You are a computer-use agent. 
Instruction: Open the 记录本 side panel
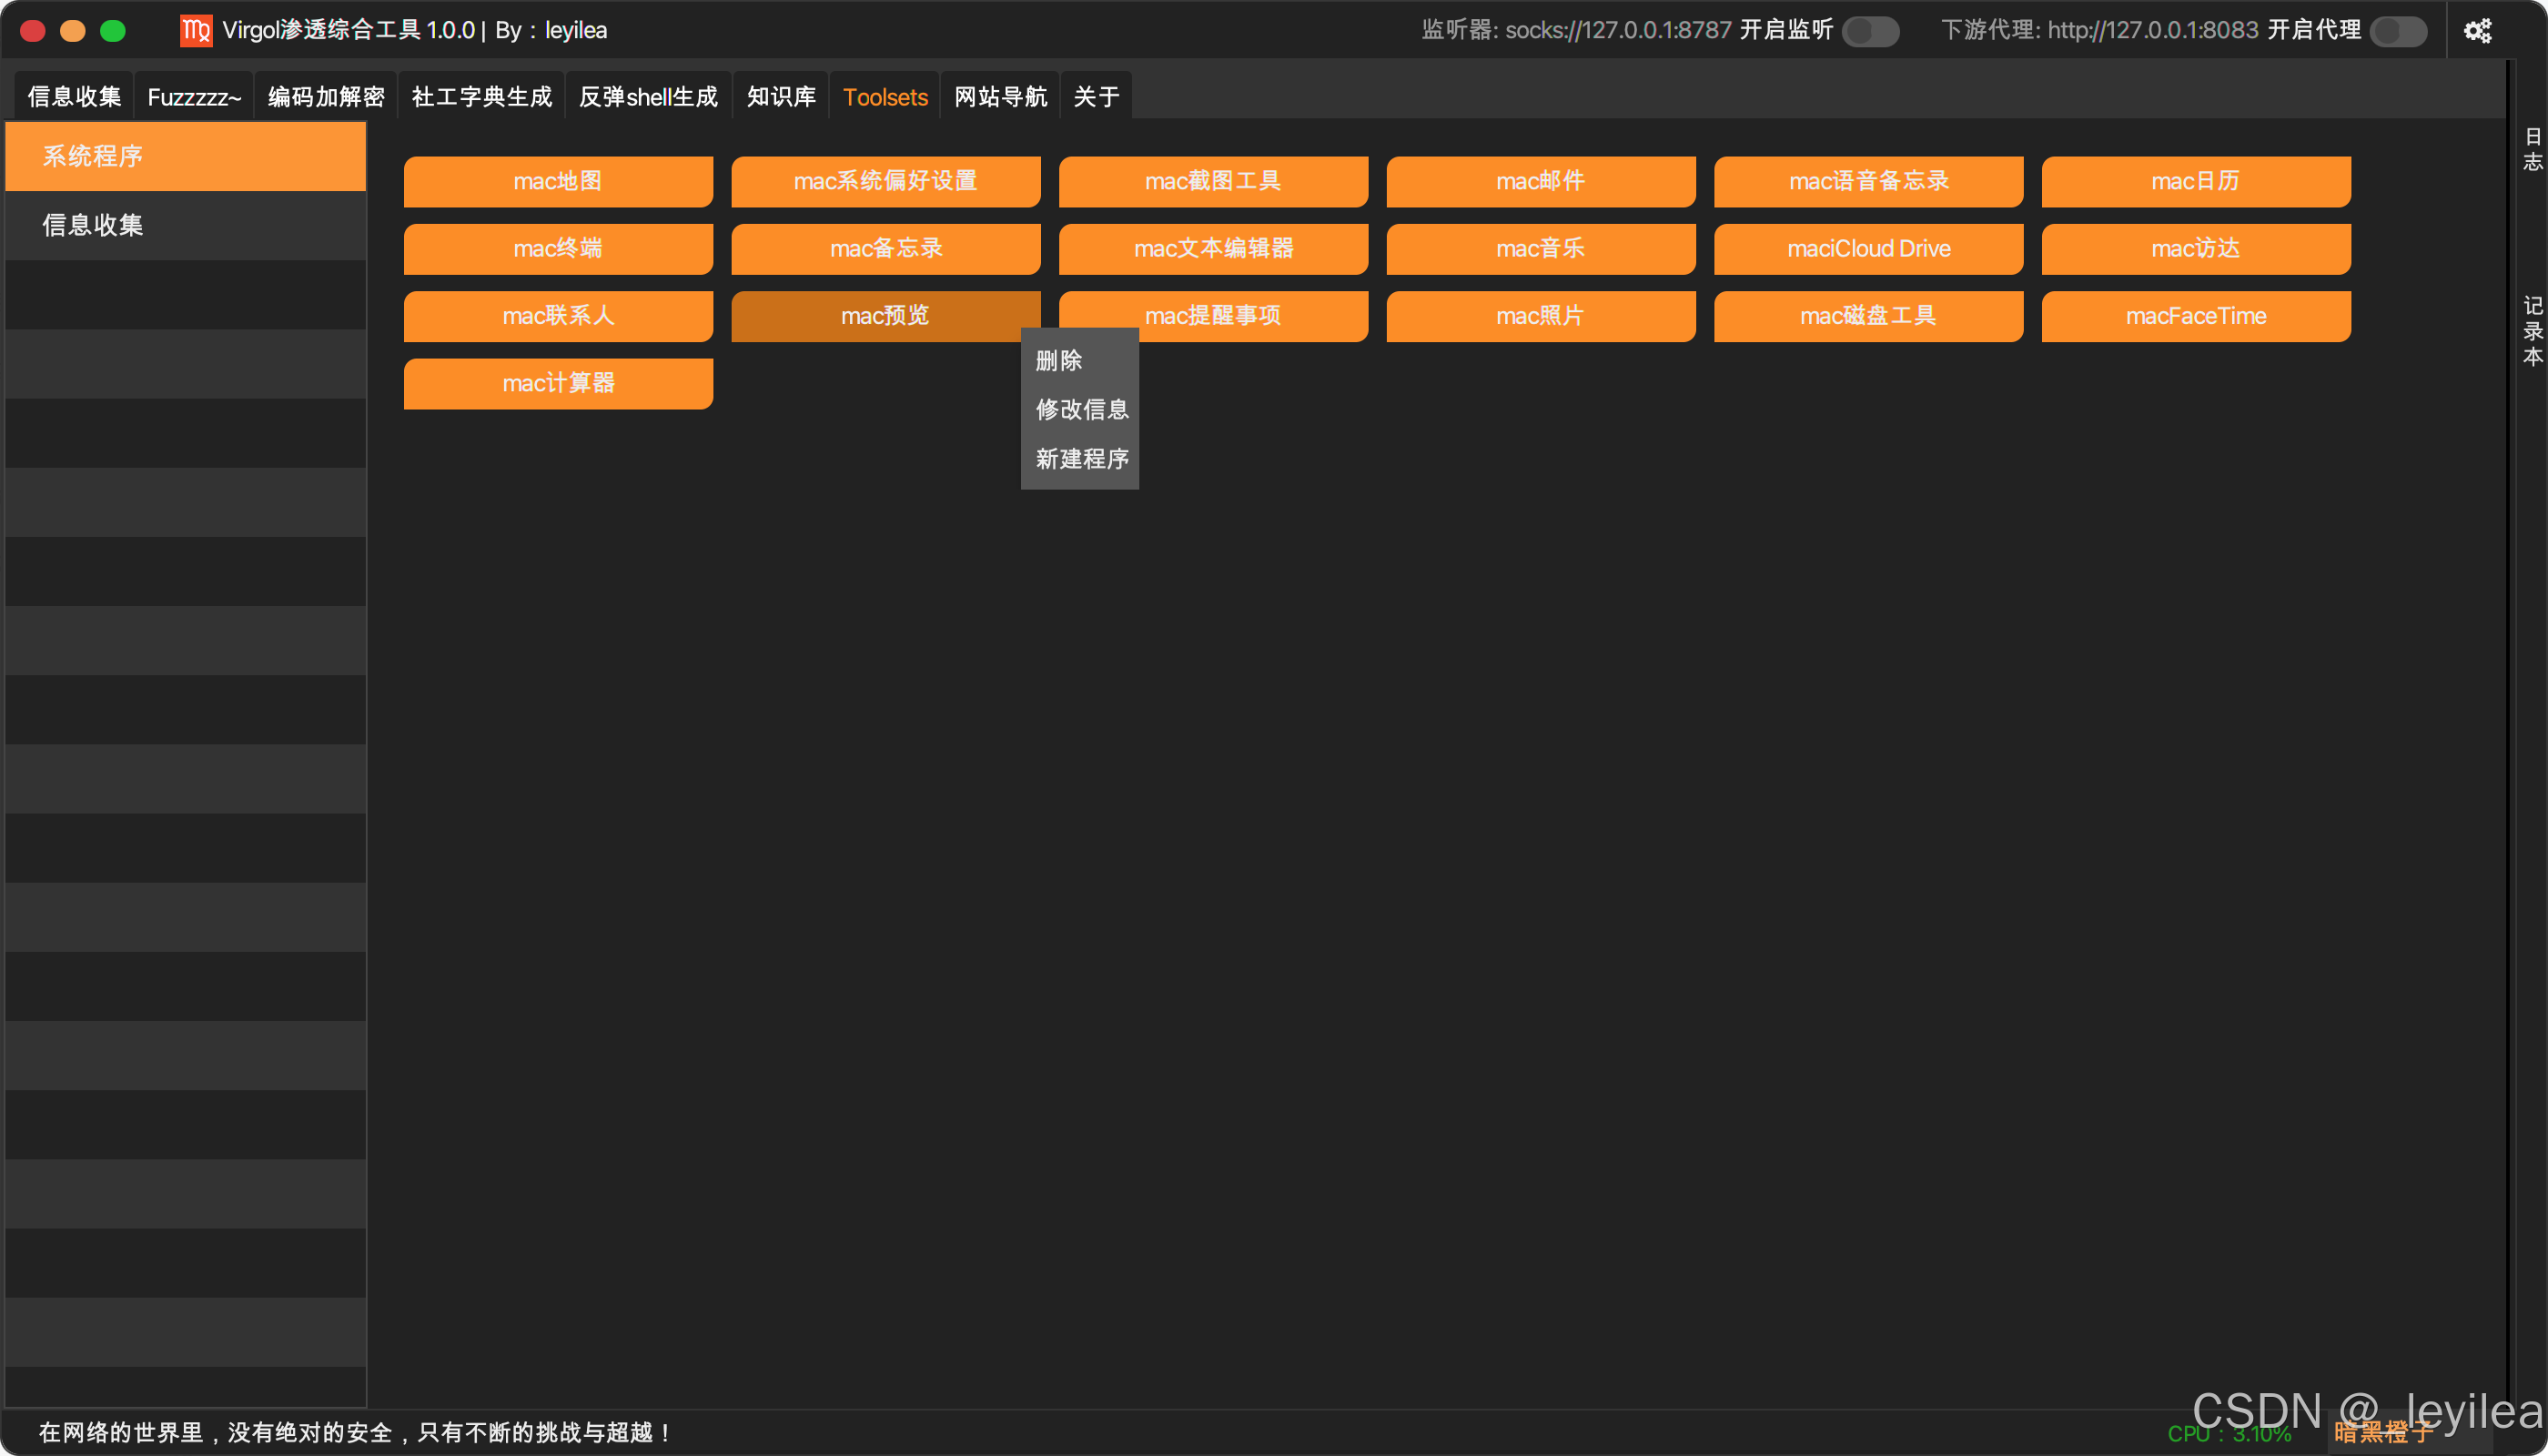2532,331
